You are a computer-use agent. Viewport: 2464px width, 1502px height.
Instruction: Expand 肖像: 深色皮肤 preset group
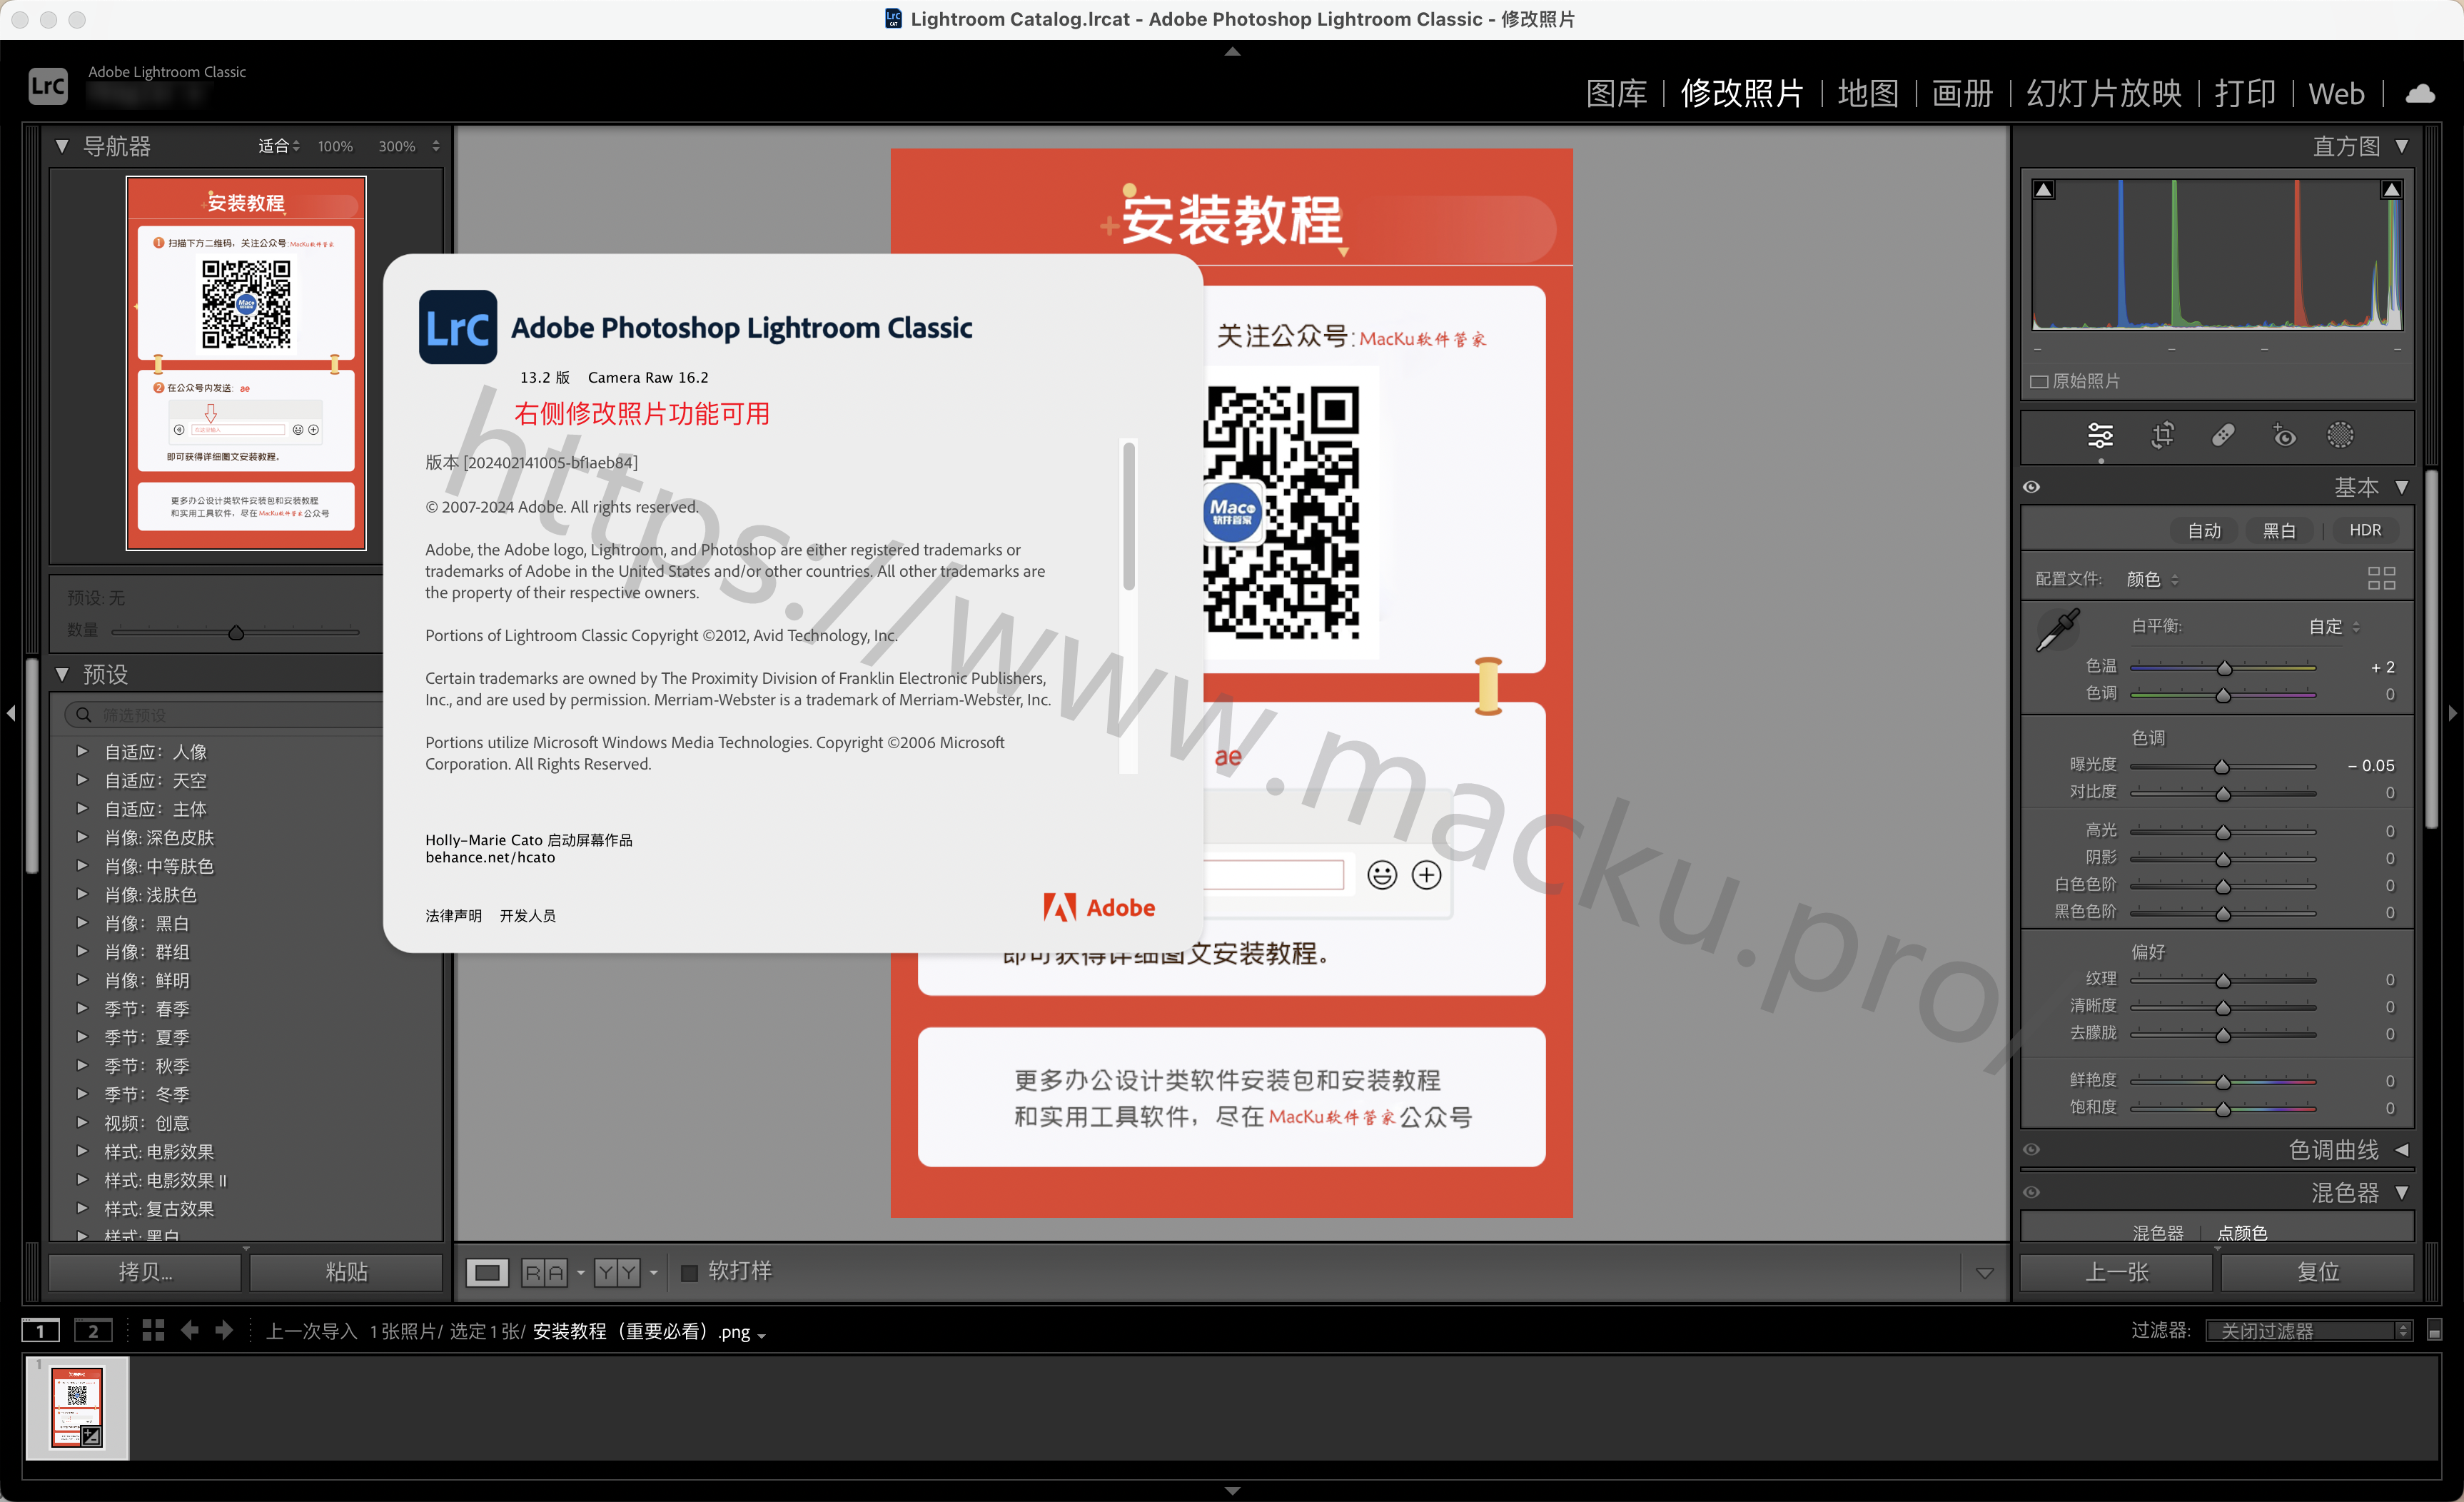click(82, 837)
